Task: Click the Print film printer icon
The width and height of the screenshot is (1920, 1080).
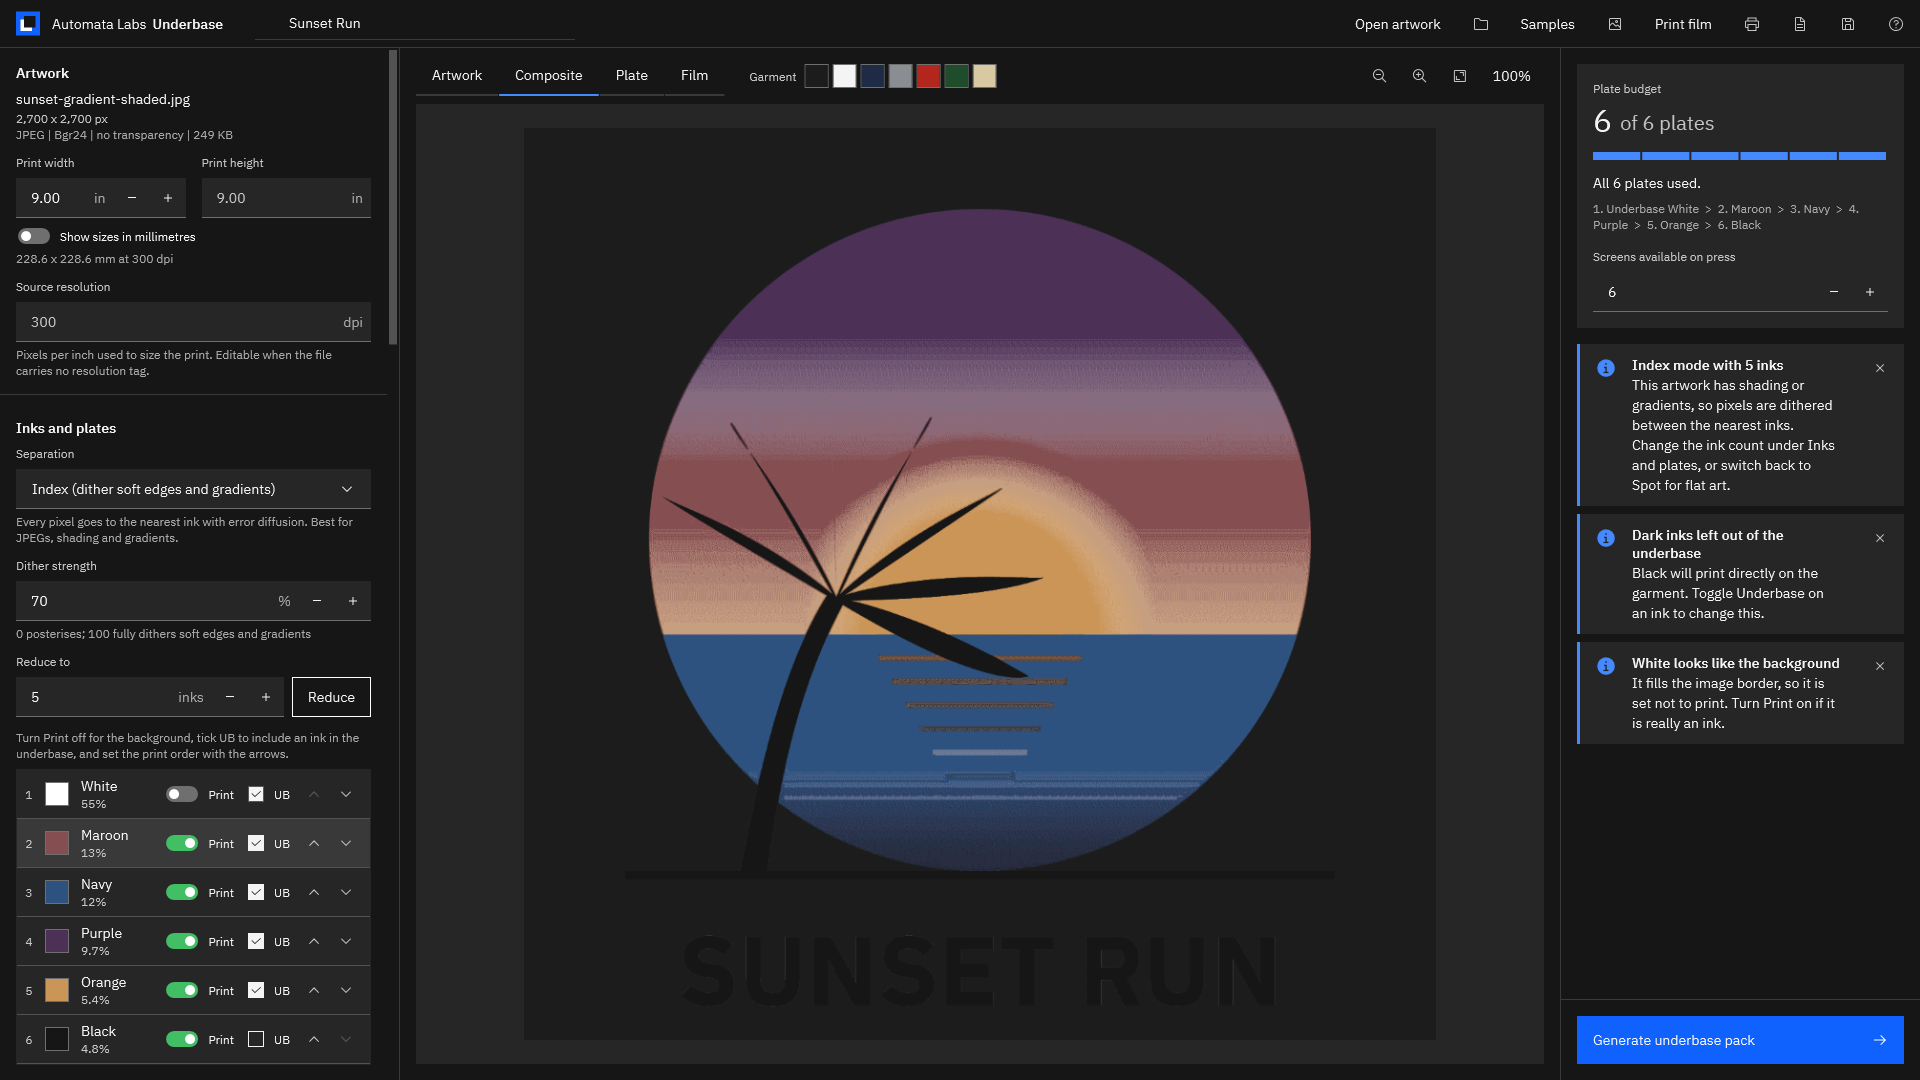Action: click(x=1752, y=24)
